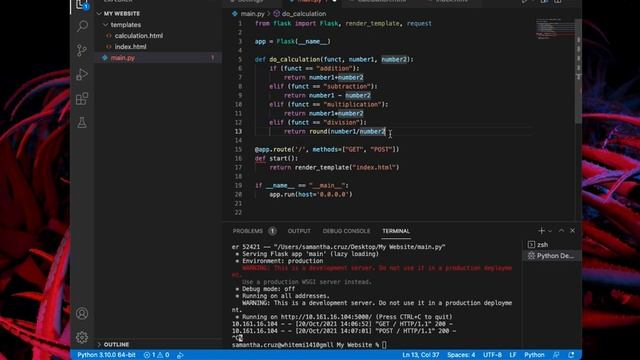Click Ln 13, Col 37 in status bar
The height and width of the screenshot is (360, 640).
tap(420, 355)
